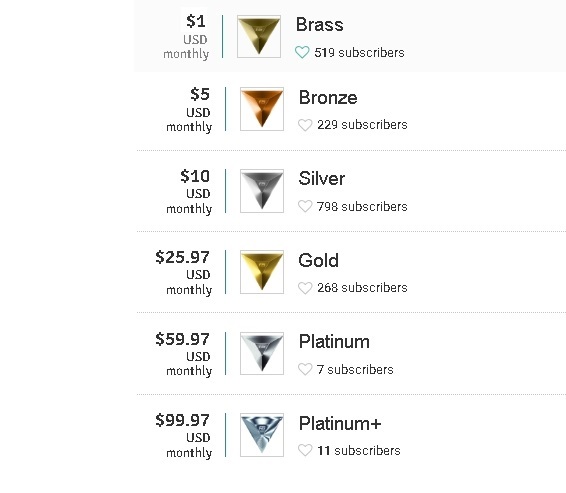Viewport: 566px width, 493px height.
Task: Open the Platinum+ tier title
Action: tap(340, 423)
